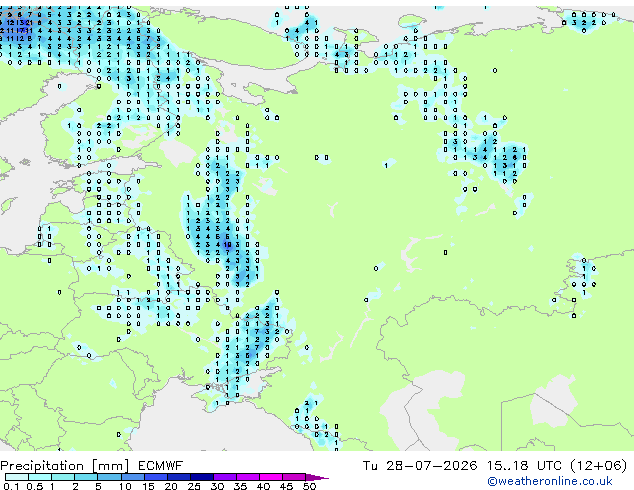The width and height of the screenshot is (634, 490).
Task: Click the '30' legend scale label
Action: tap(217, 486)
